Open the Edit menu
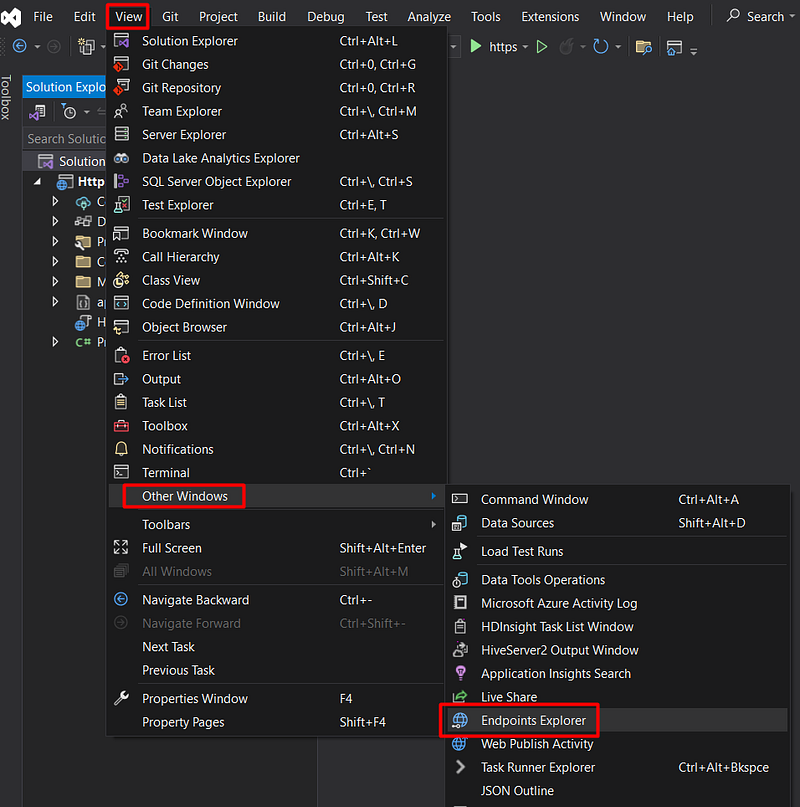The image size is (800, 807). 84,16
